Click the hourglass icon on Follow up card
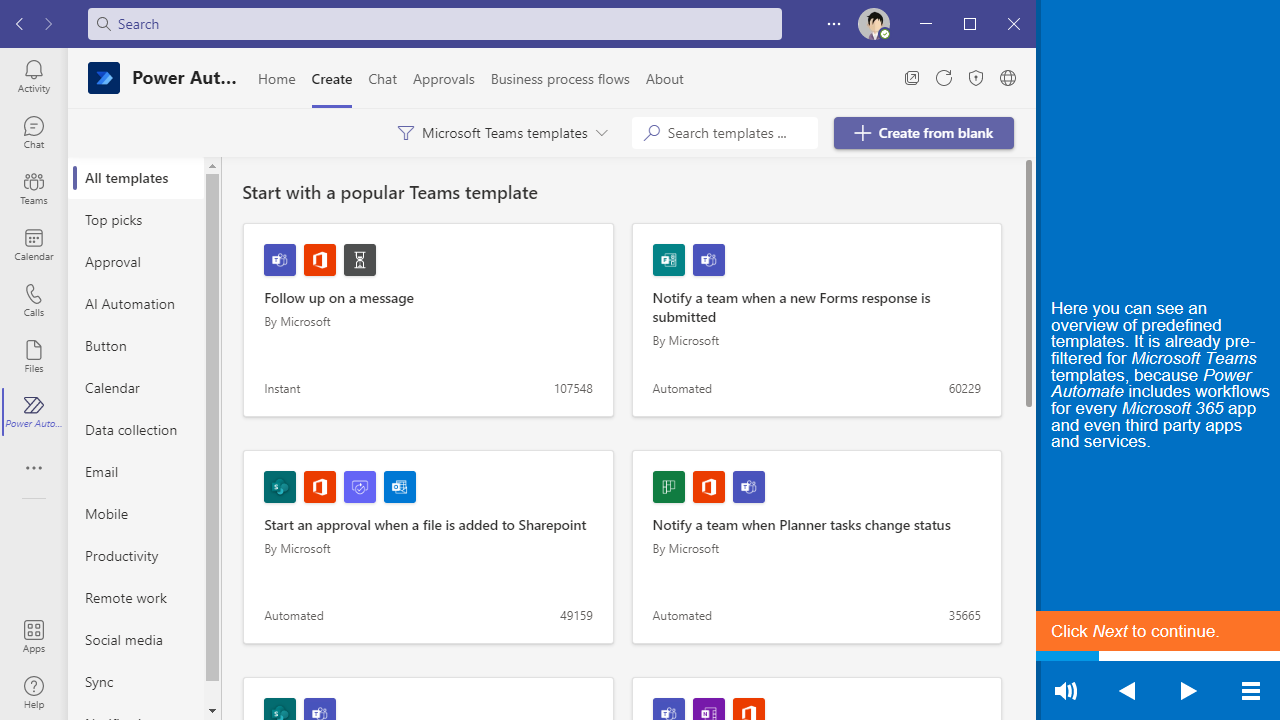 (360, 260)
